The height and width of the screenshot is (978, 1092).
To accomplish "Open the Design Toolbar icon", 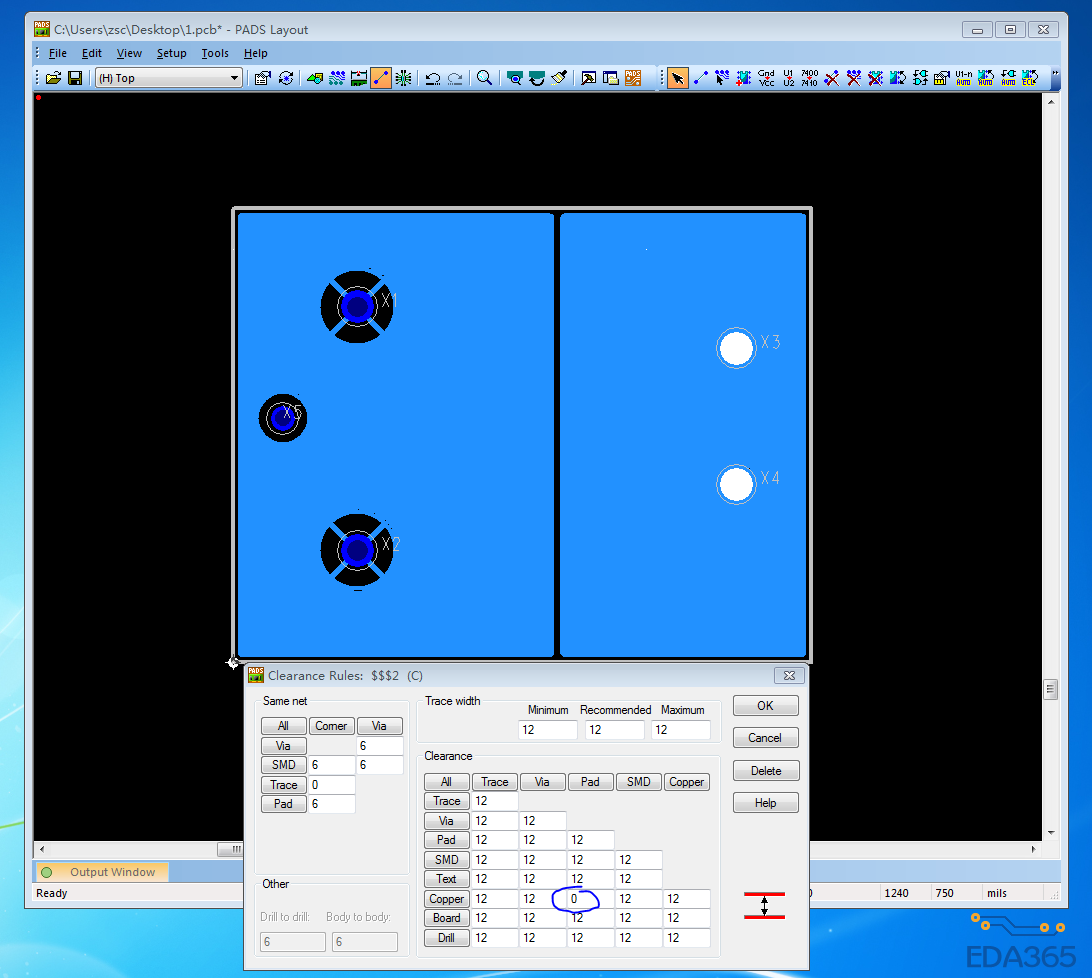I will click(x=337, y=78).
